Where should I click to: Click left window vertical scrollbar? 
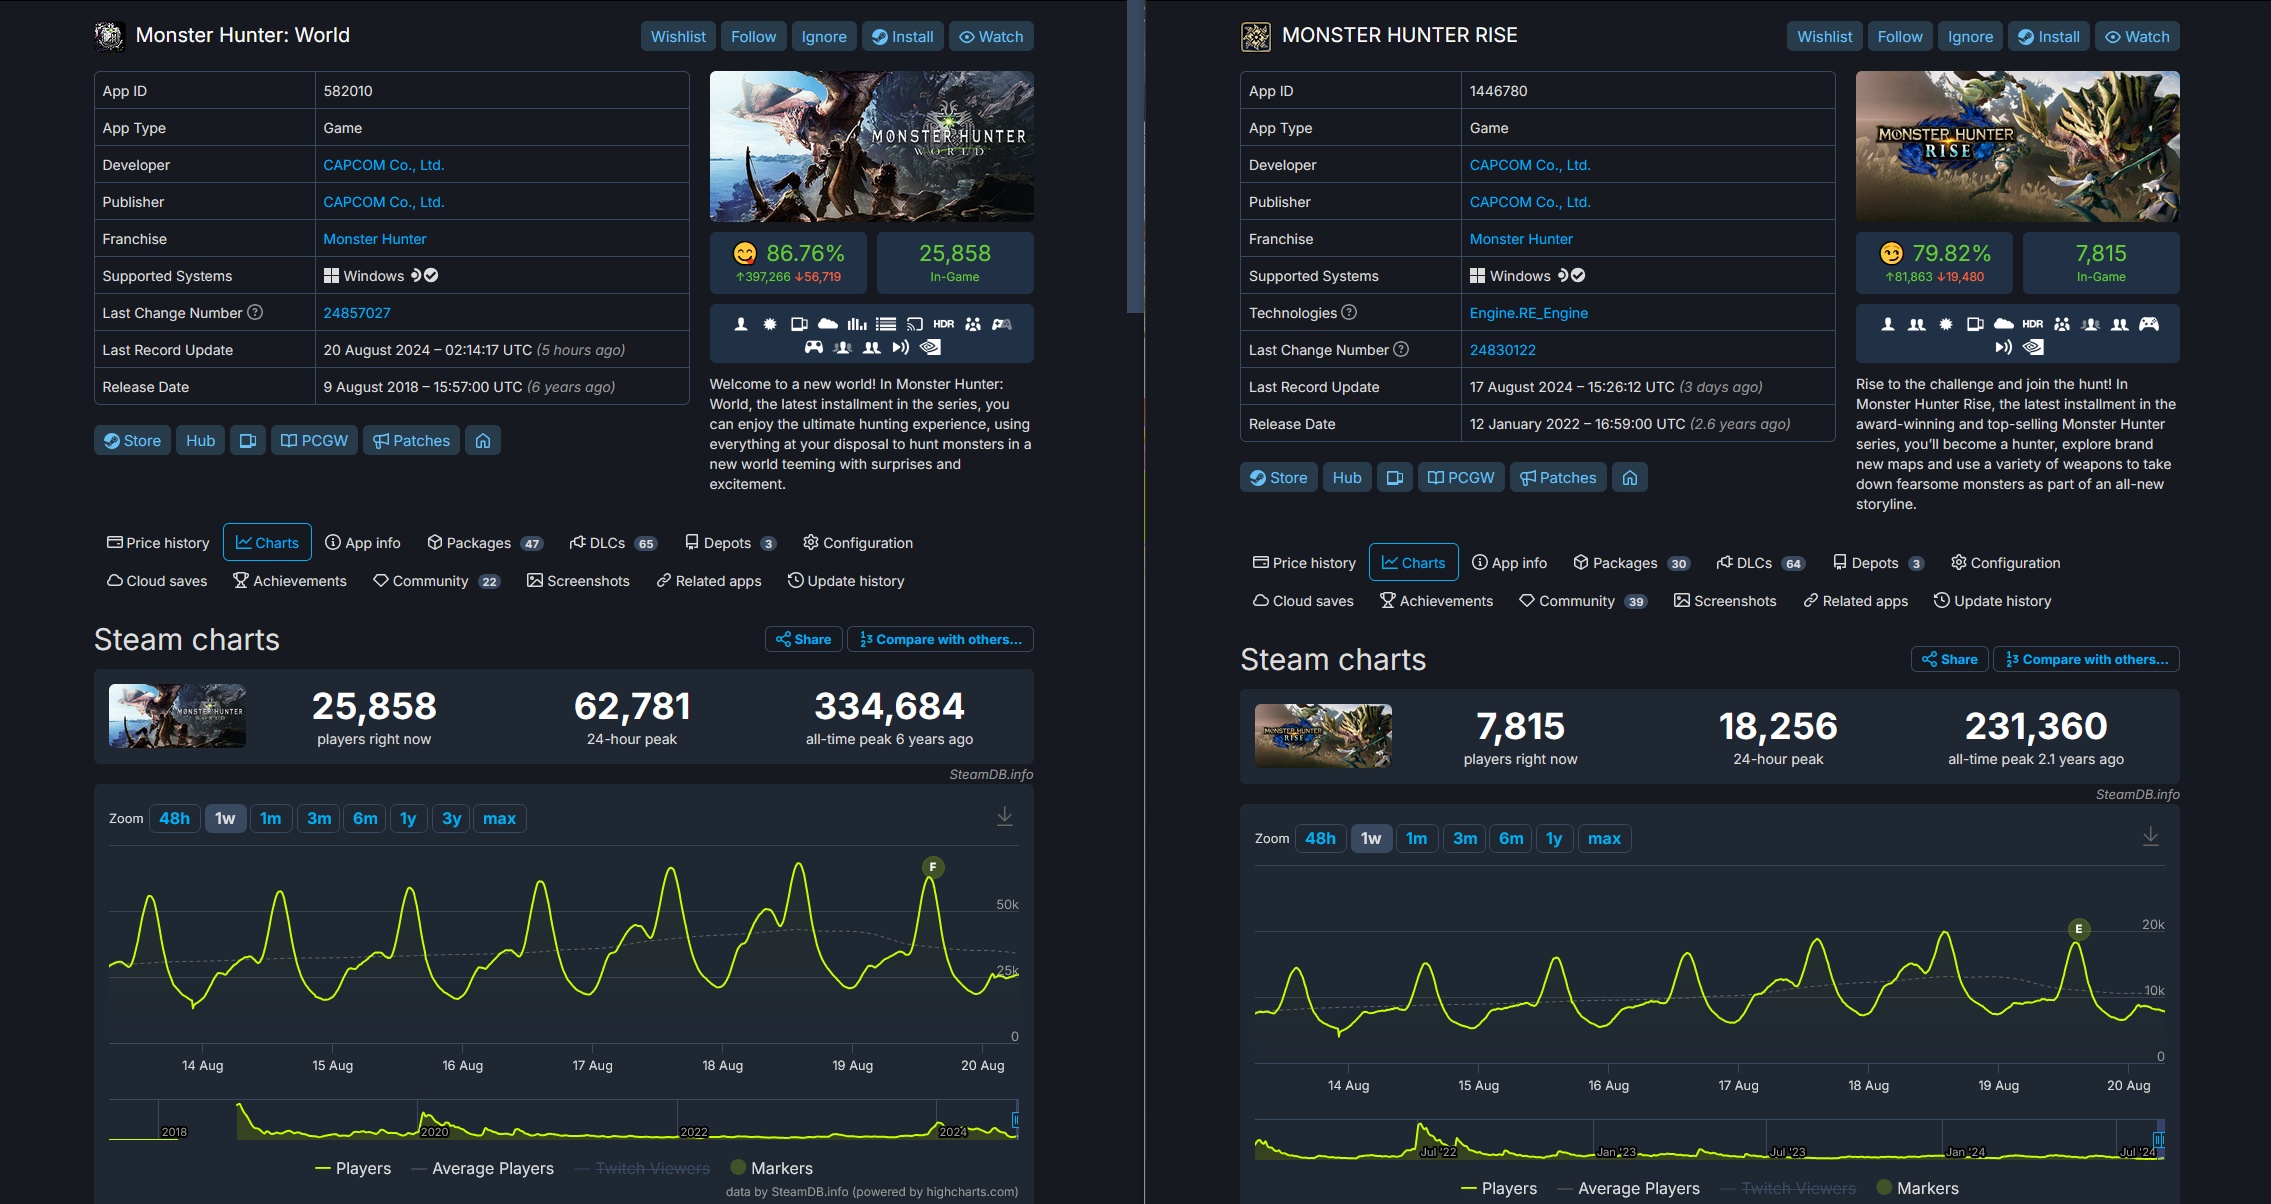tap(1134, 156)
